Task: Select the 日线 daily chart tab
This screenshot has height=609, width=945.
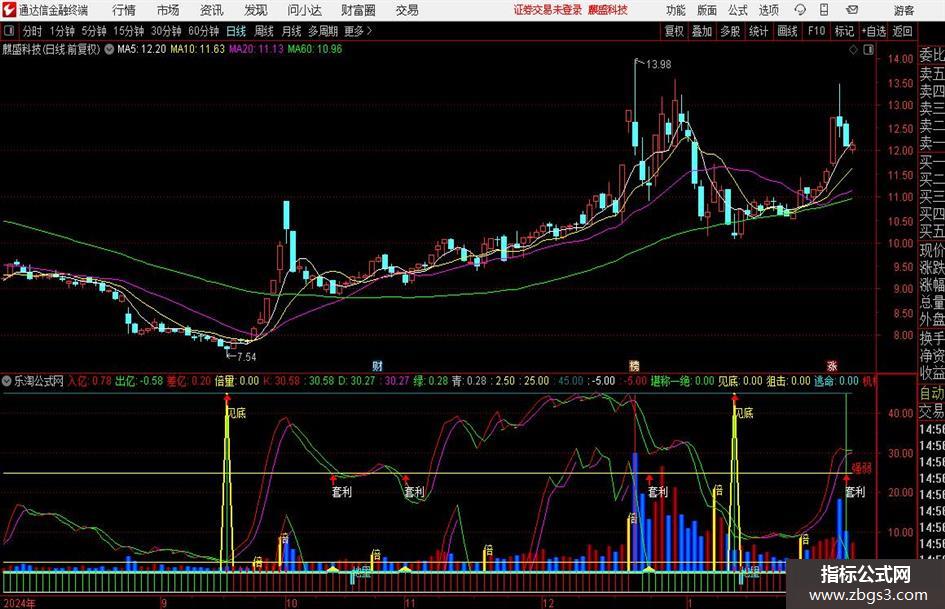Action: (x=236, y=31)
